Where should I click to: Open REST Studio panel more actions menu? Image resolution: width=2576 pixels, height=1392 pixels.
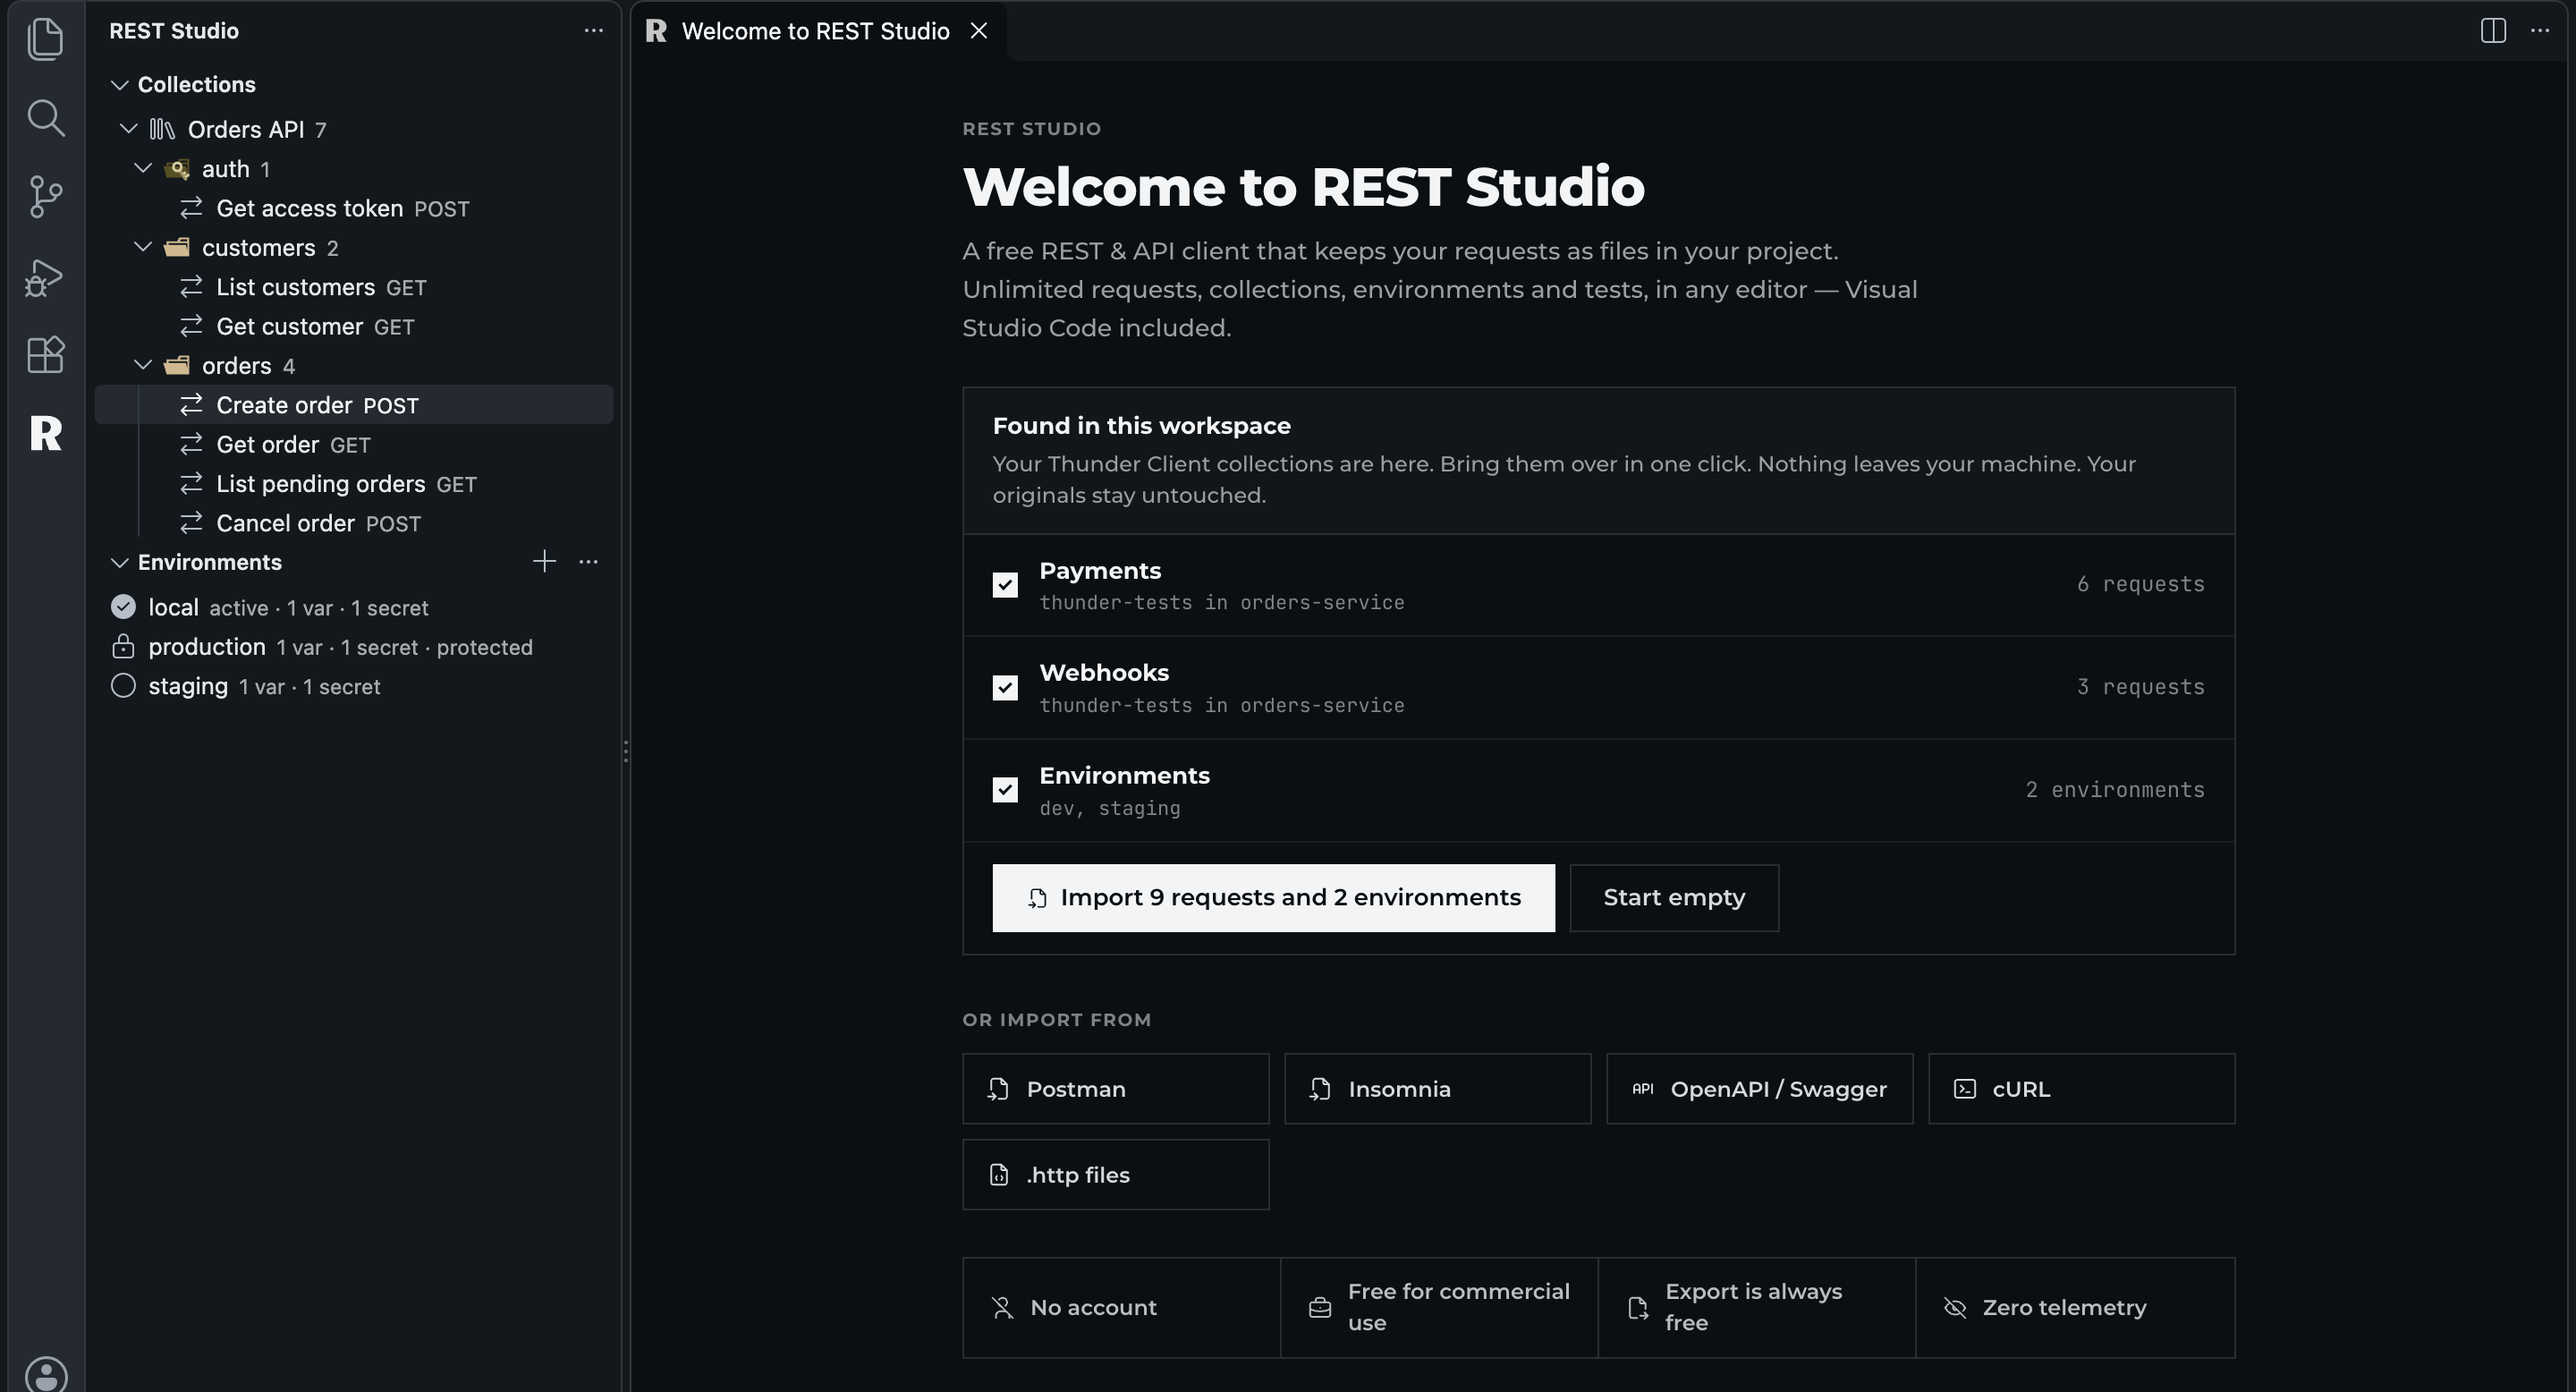point(593,31)
